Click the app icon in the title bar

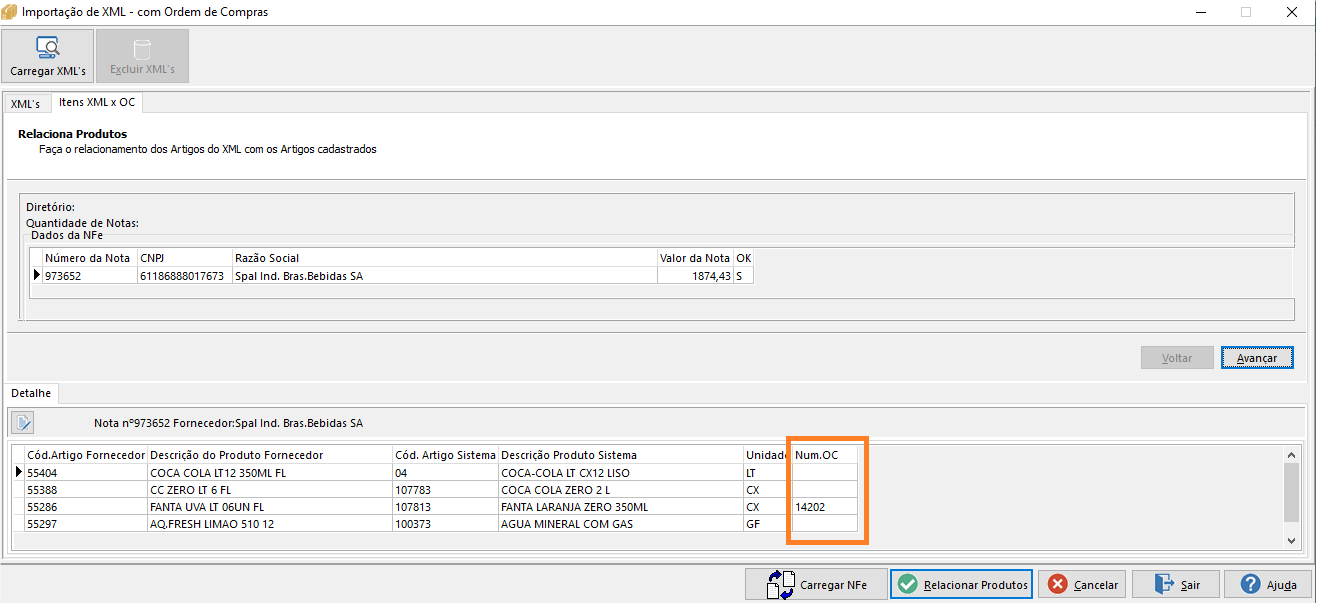tap(10, 12)
